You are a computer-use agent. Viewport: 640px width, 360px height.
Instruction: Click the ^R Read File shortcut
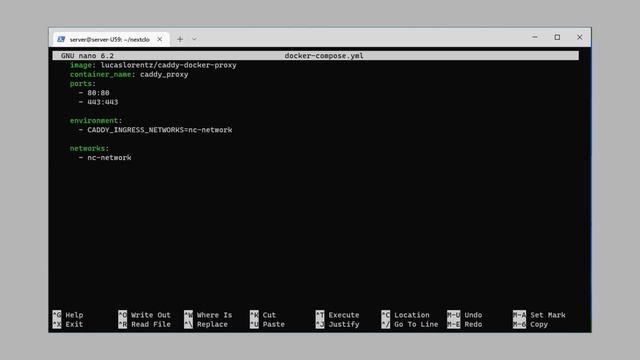coord(144,324)
